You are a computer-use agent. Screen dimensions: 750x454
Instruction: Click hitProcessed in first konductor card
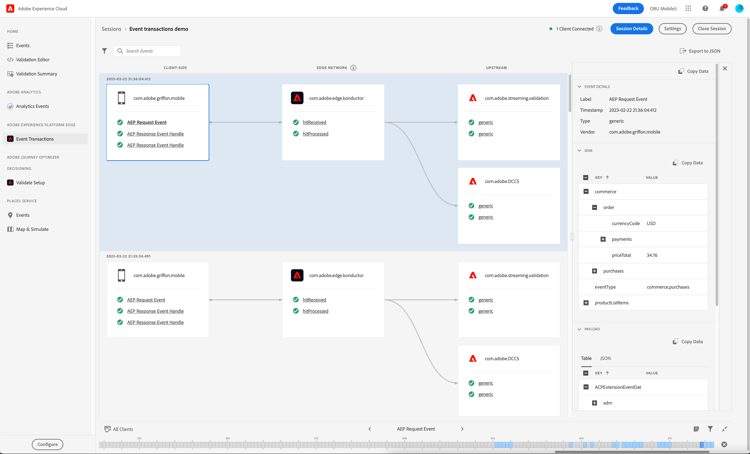click(x=315, y=134)
